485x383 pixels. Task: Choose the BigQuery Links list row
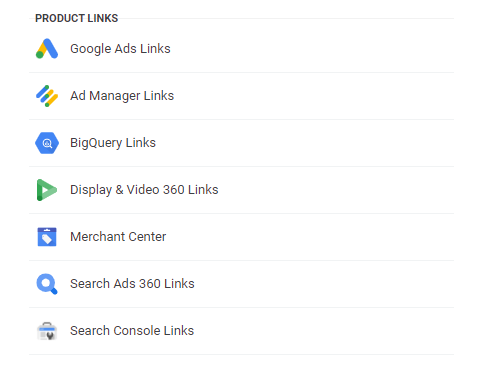pos(241,143)
